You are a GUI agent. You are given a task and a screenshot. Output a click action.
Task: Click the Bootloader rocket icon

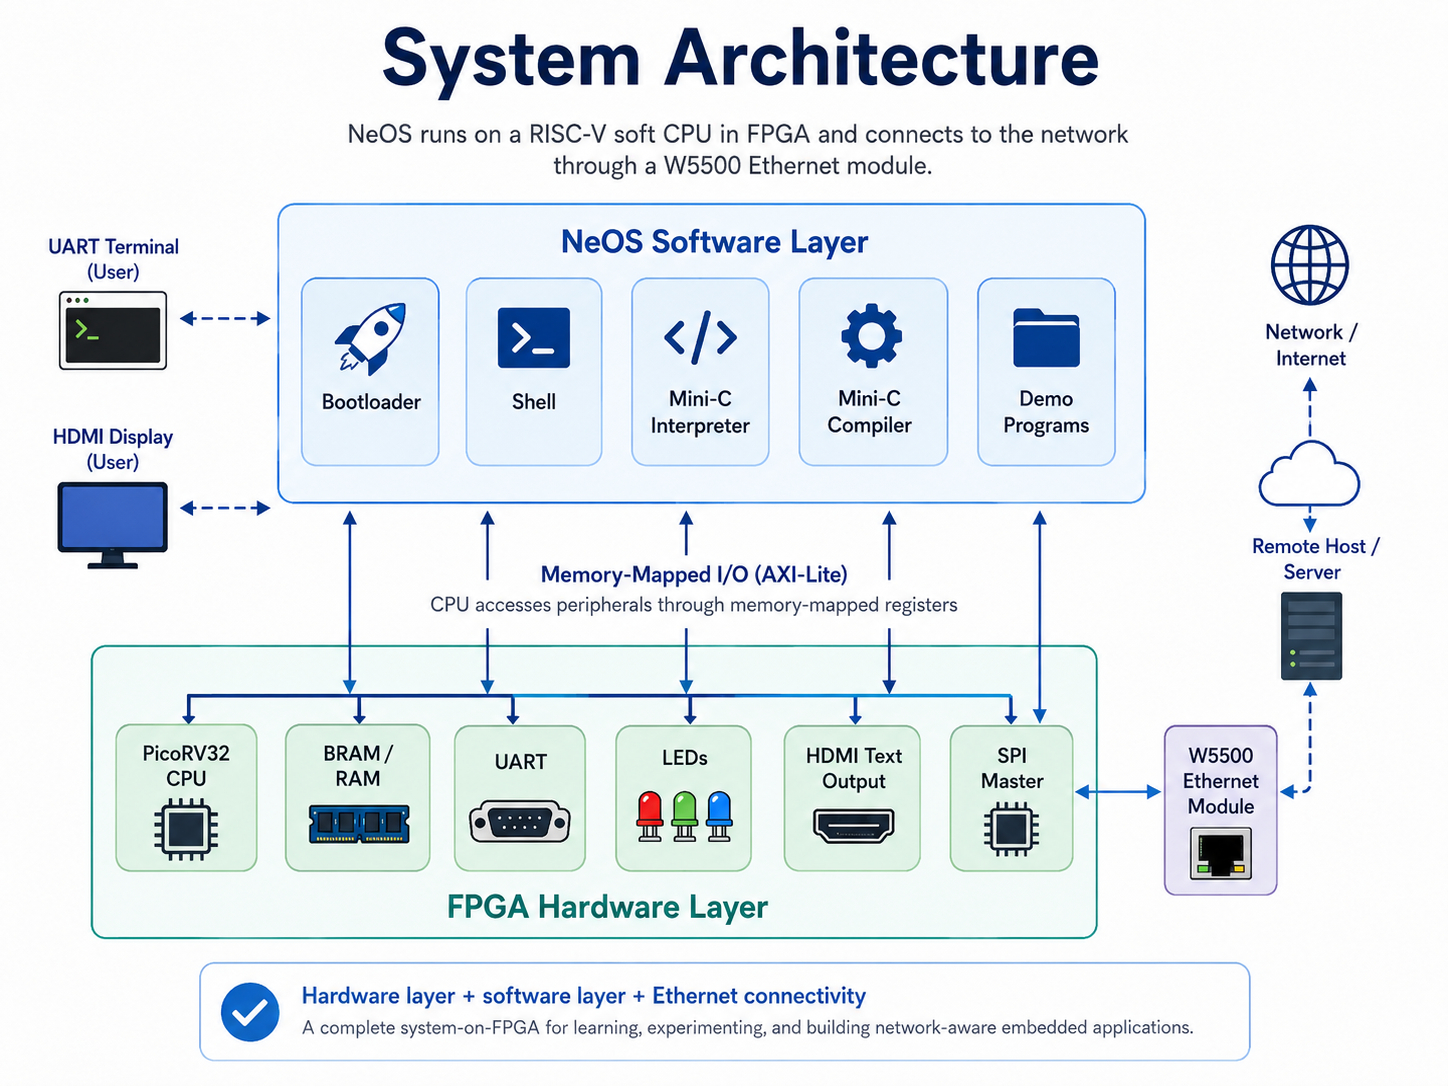coord(370,338)
